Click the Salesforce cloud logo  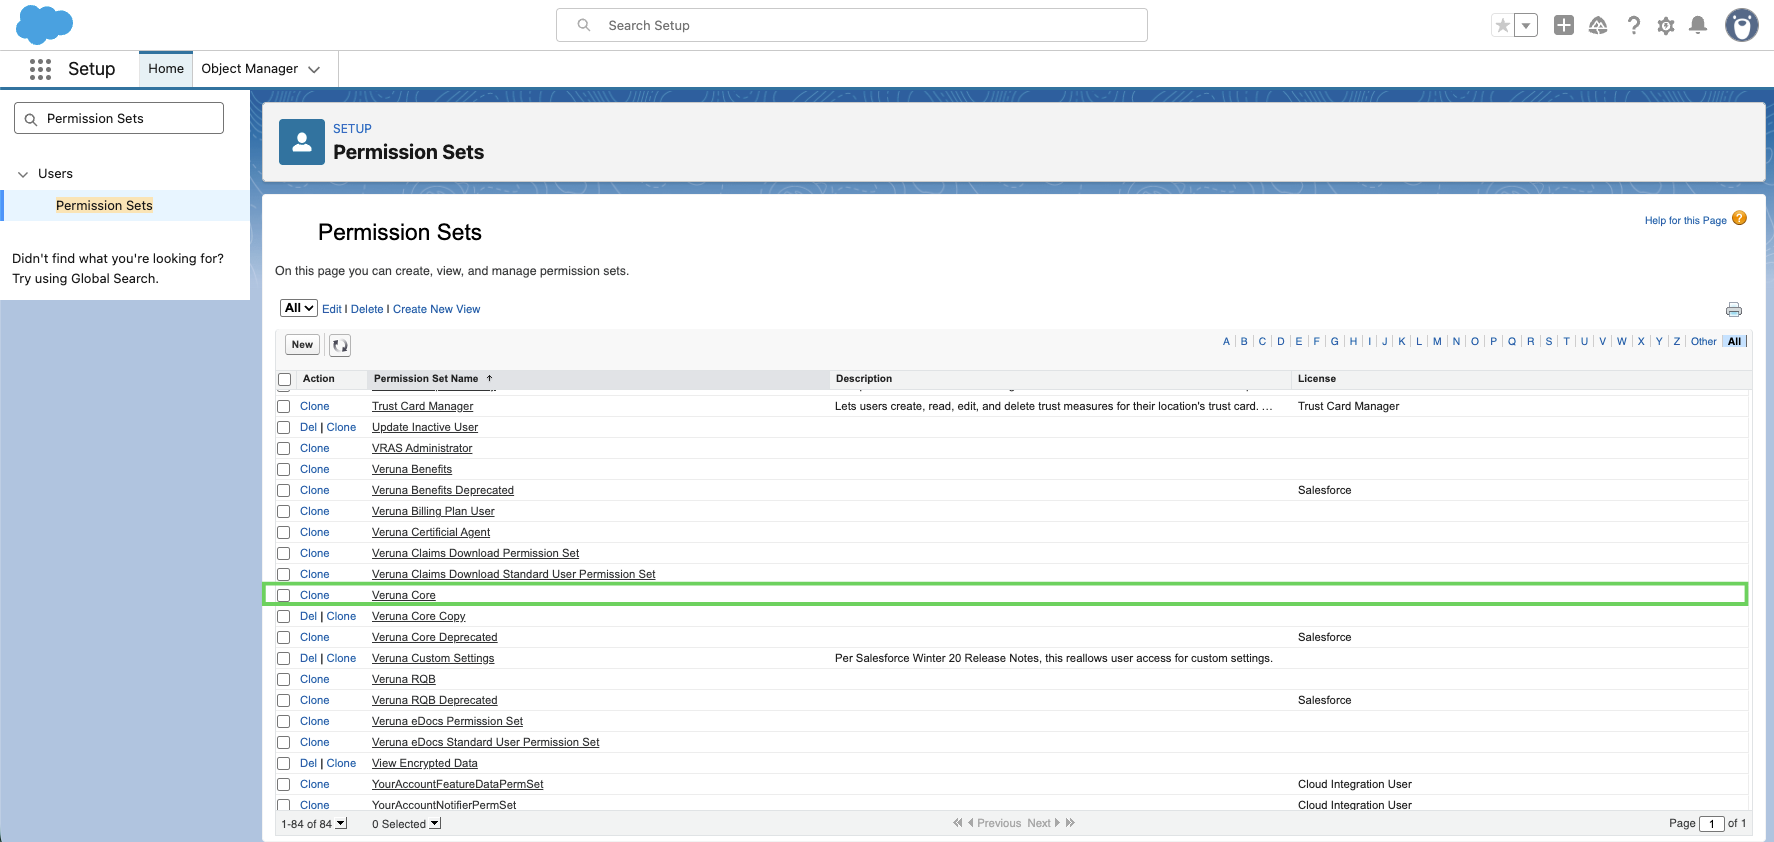[x=45, y=24]
